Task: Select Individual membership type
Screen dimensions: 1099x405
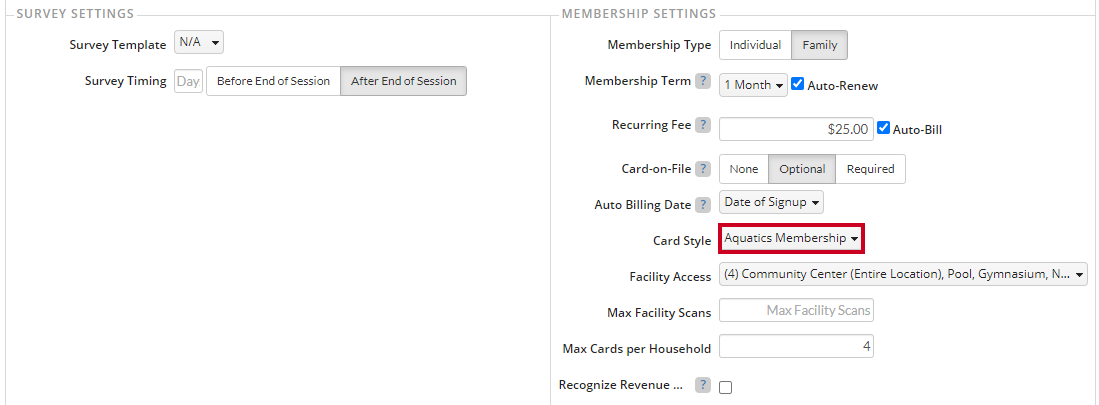Action: [756, 45]
